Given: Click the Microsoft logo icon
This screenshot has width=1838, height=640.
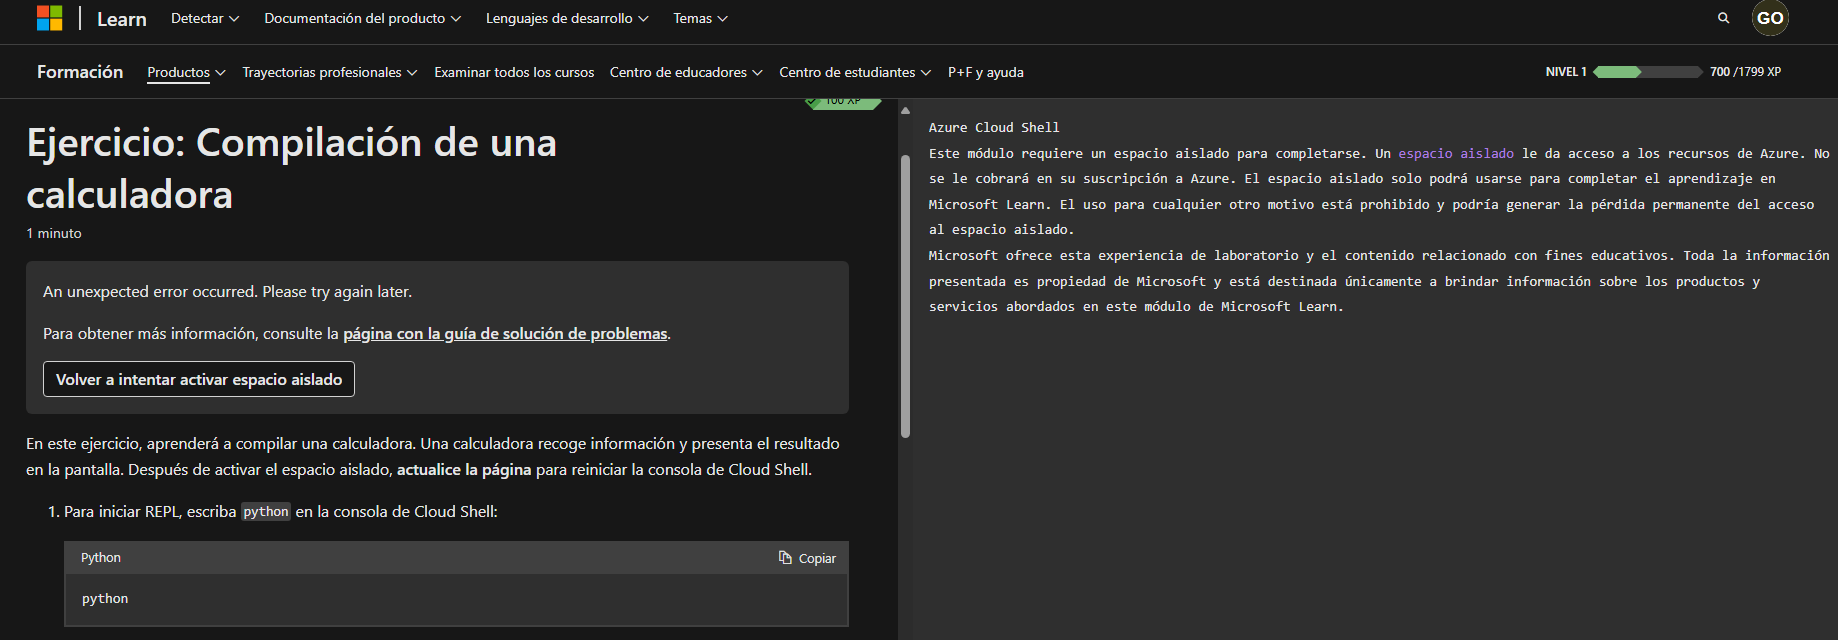Looking at the screenshot, I should (x=49, y=18).
